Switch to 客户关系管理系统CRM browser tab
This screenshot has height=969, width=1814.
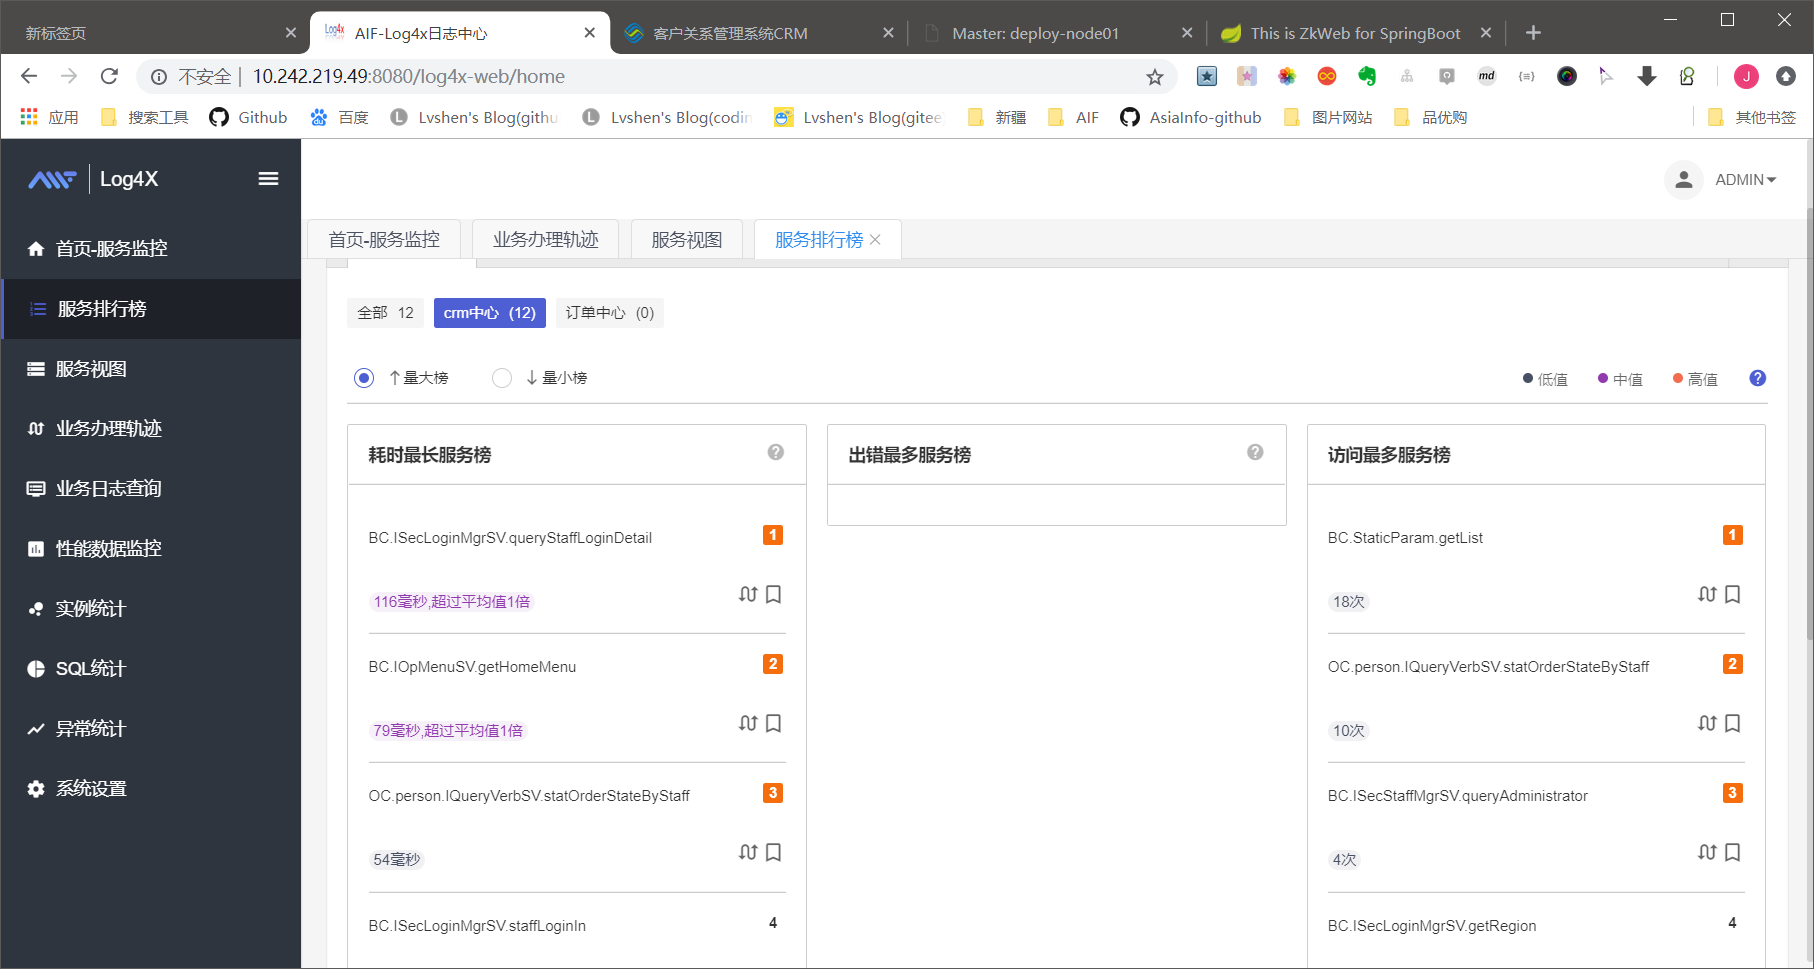[760, 33]
